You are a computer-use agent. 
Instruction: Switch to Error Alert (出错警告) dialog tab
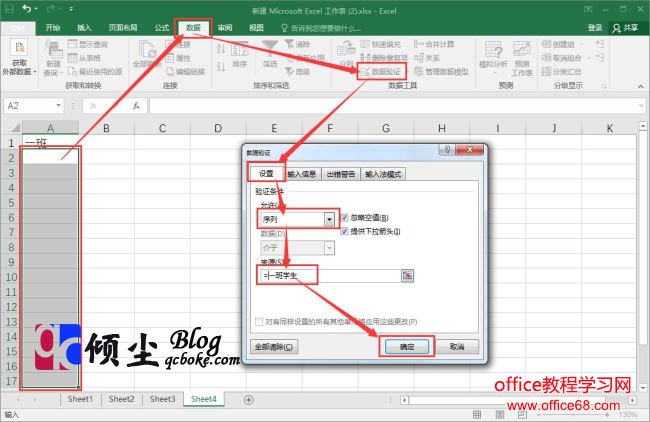point(340,174)
